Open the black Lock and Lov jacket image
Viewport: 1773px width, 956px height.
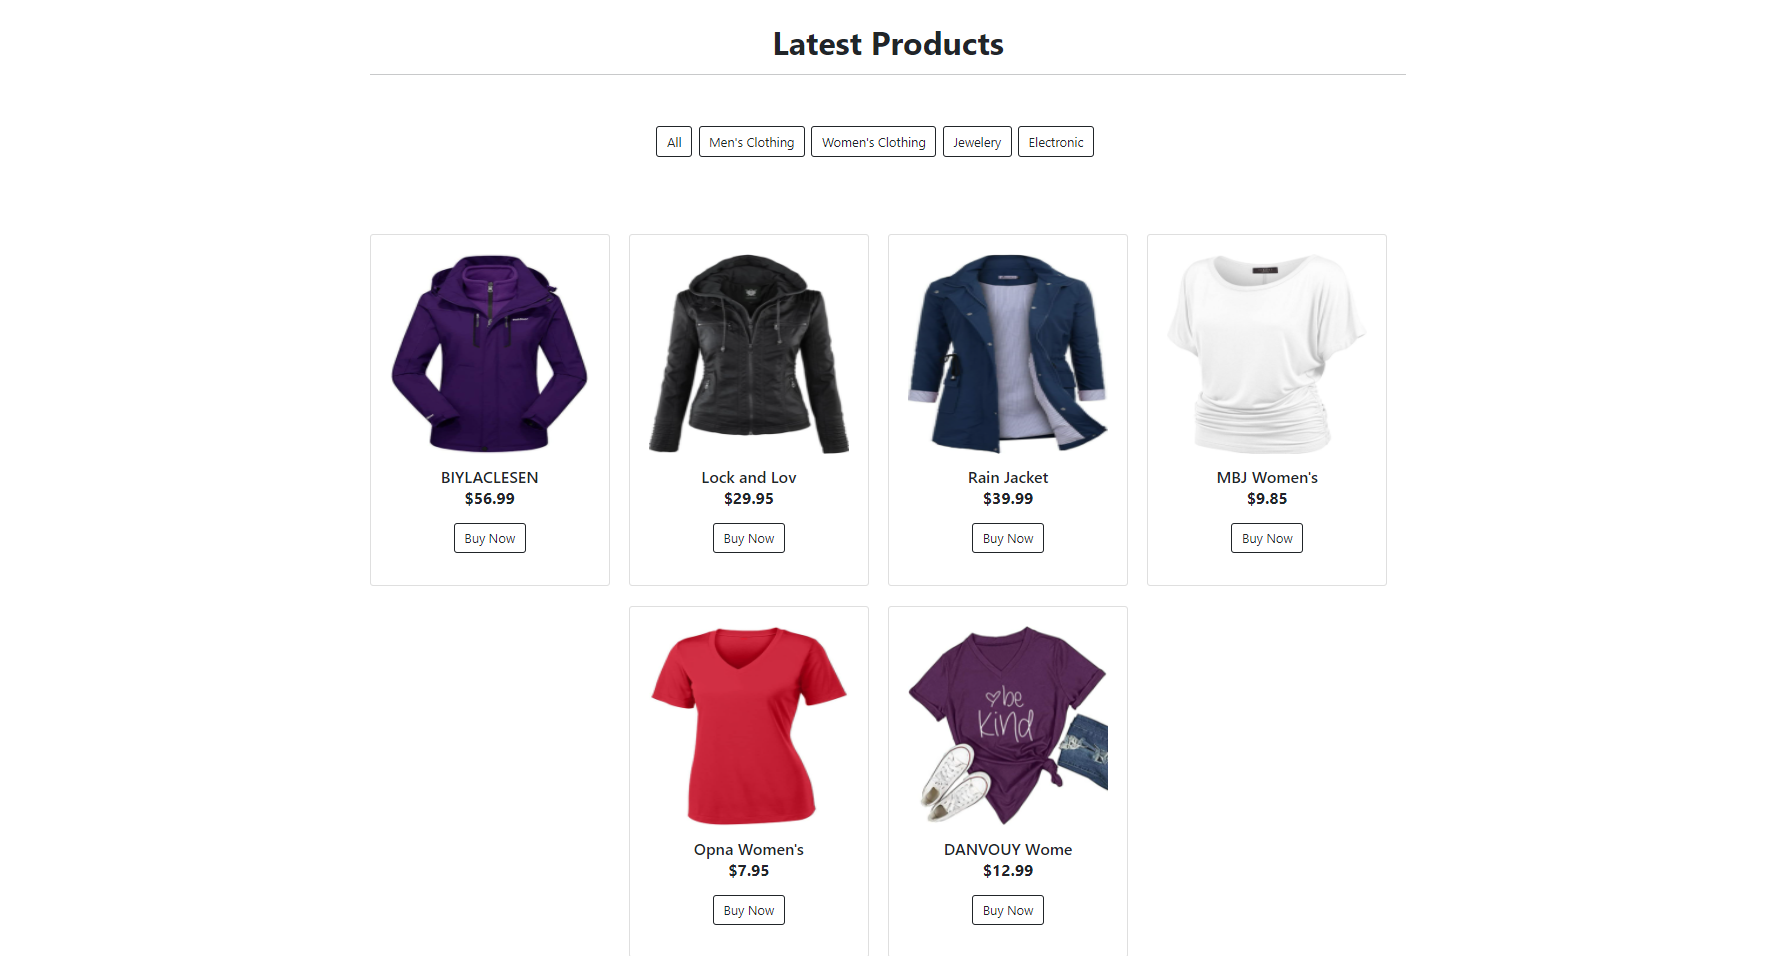[x=749, y=354]
